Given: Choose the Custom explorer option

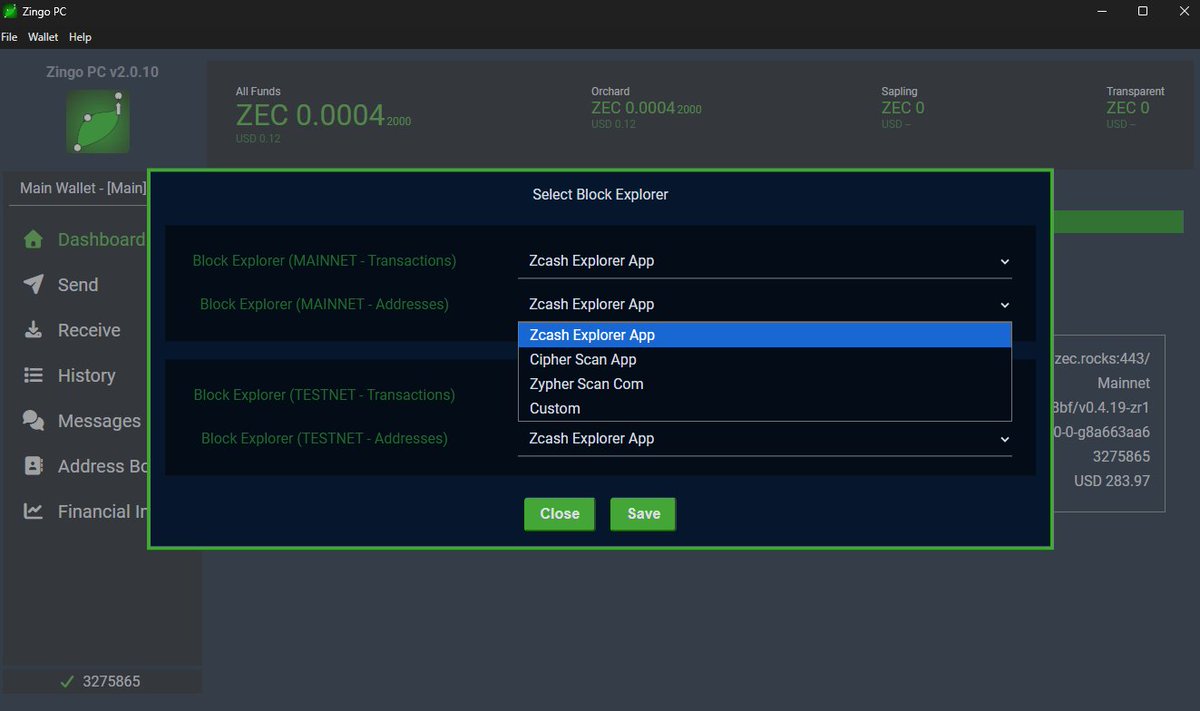Looking at the screenshot, I should tap(765, 408).
